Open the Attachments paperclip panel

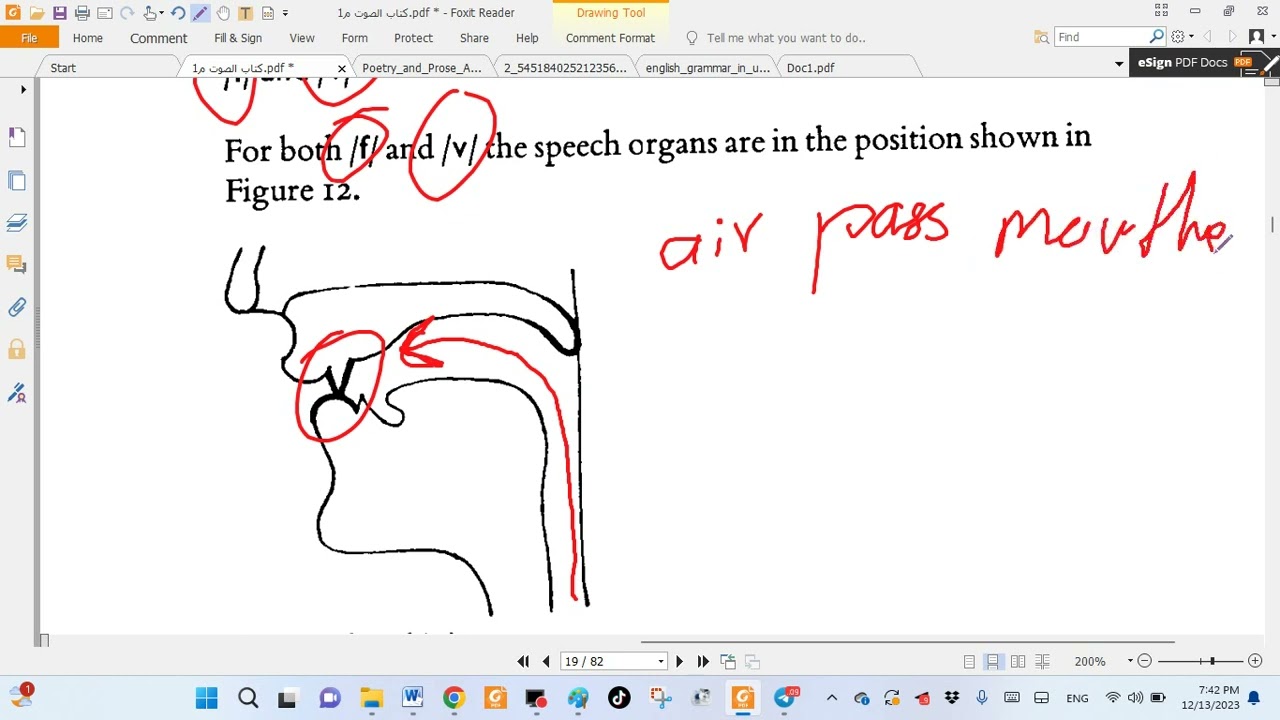[x=17, y=308]
